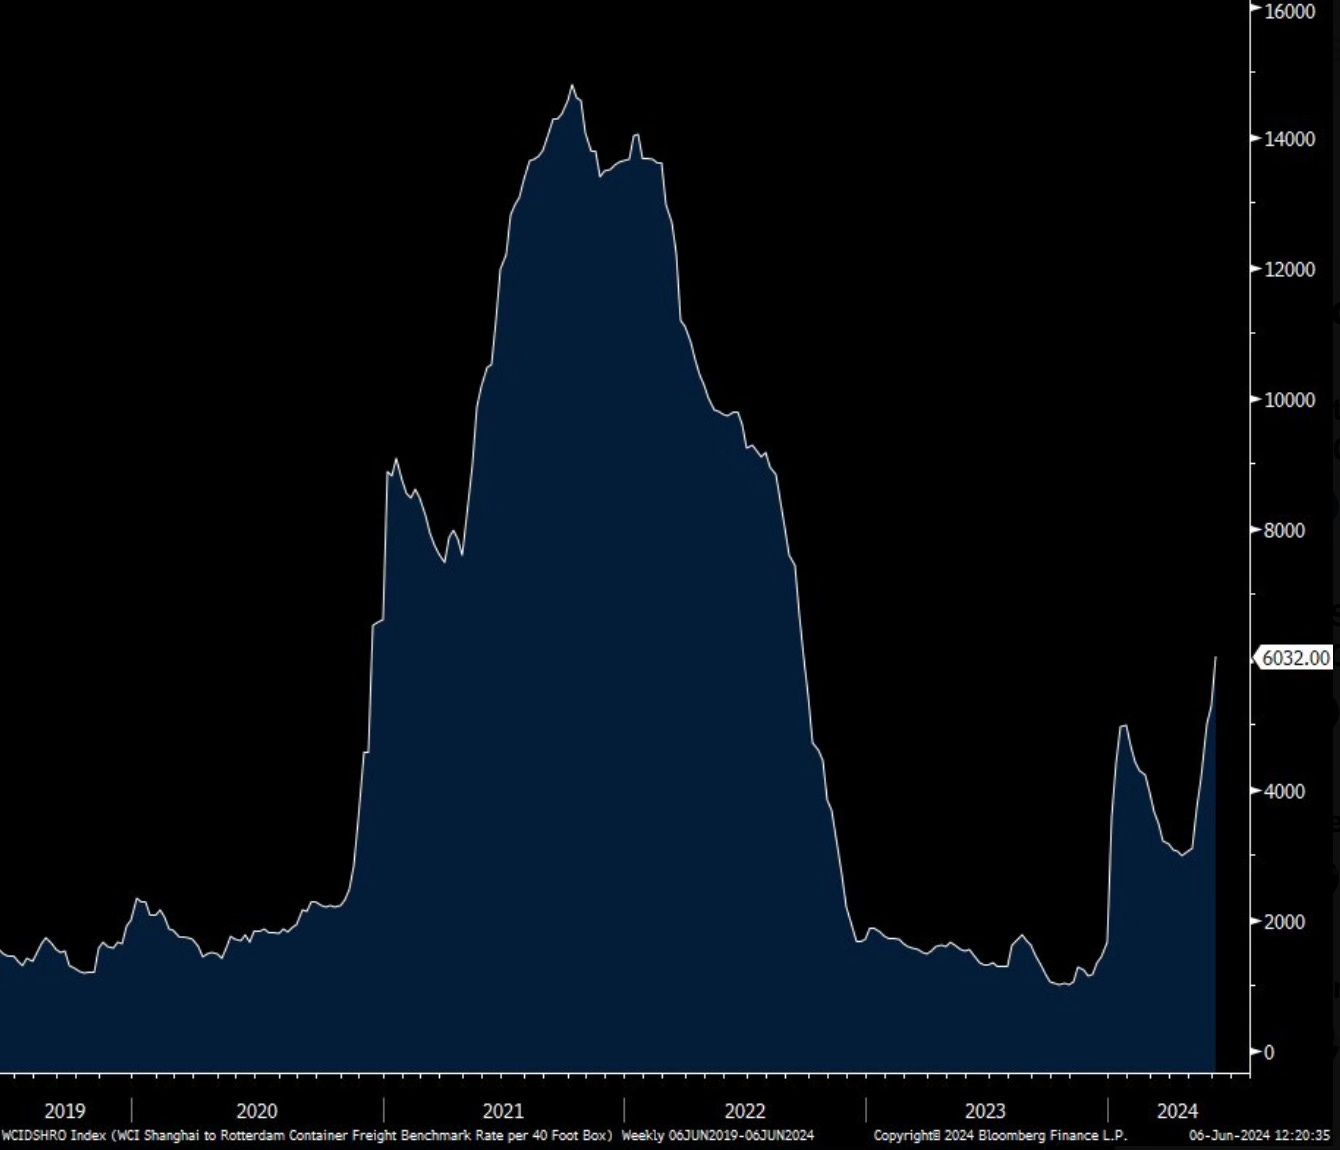Screen dimensions: 1340x1150
Task: Click the WCIDSHRO Index description text
Action: pos(307,1136)
